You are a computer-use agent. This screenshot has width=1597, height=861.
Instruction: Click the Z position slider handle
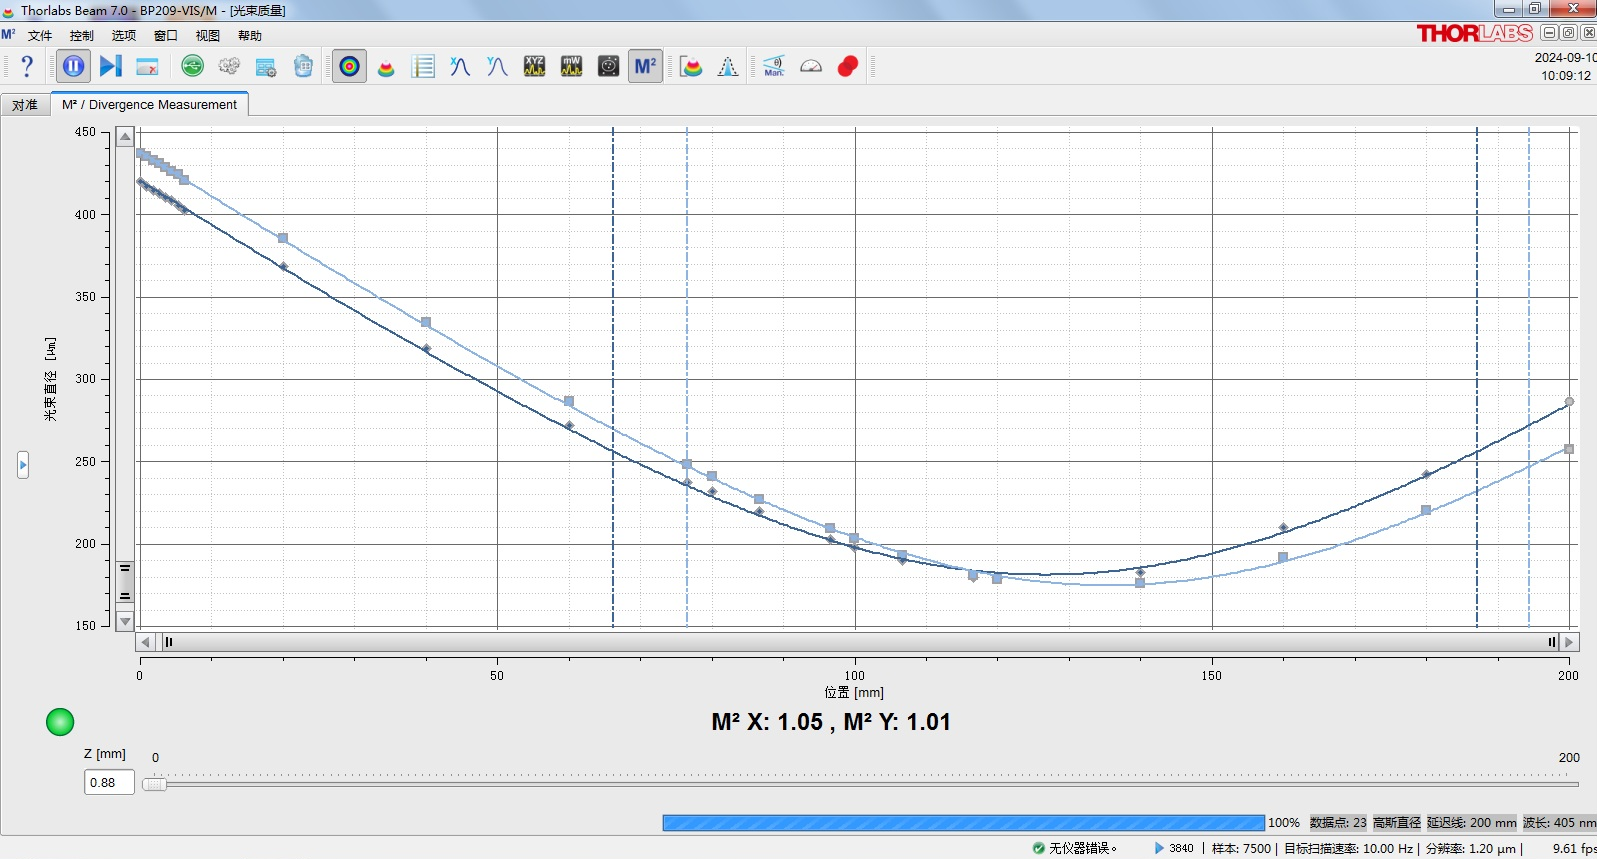154,784
